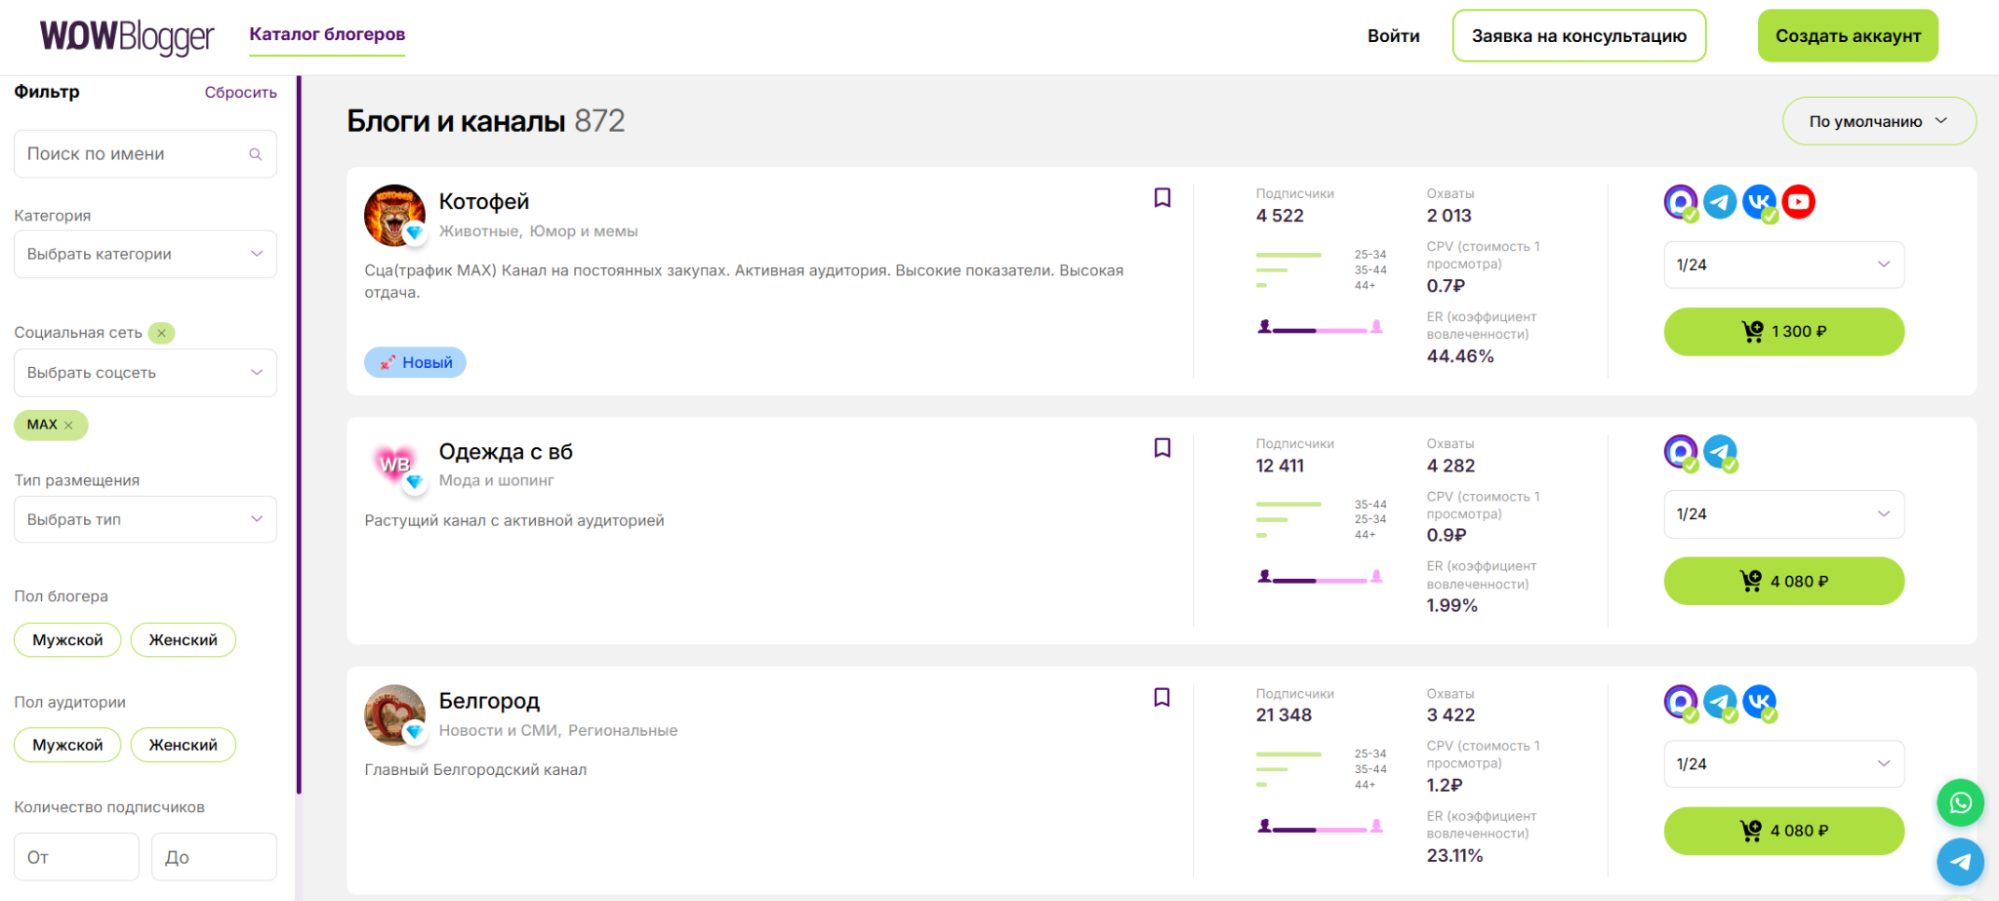Bookmark the Котофей channel
1999x901 pixels.
(x=1162, y=198)
